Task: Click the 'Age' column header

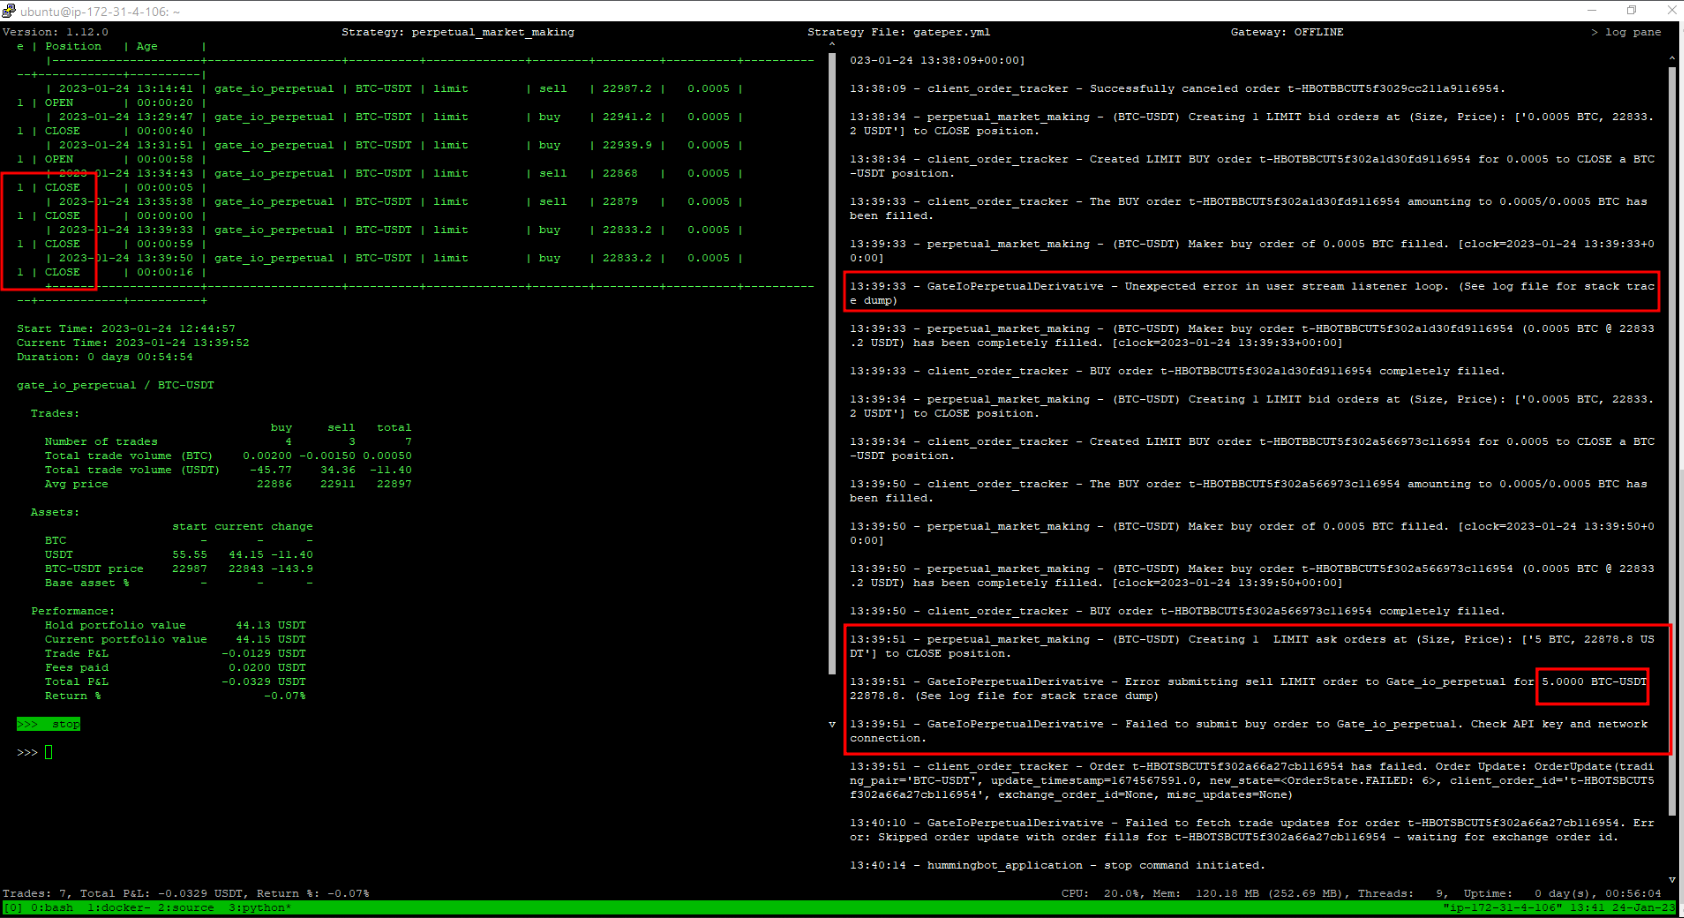Action: pos(147,46)
